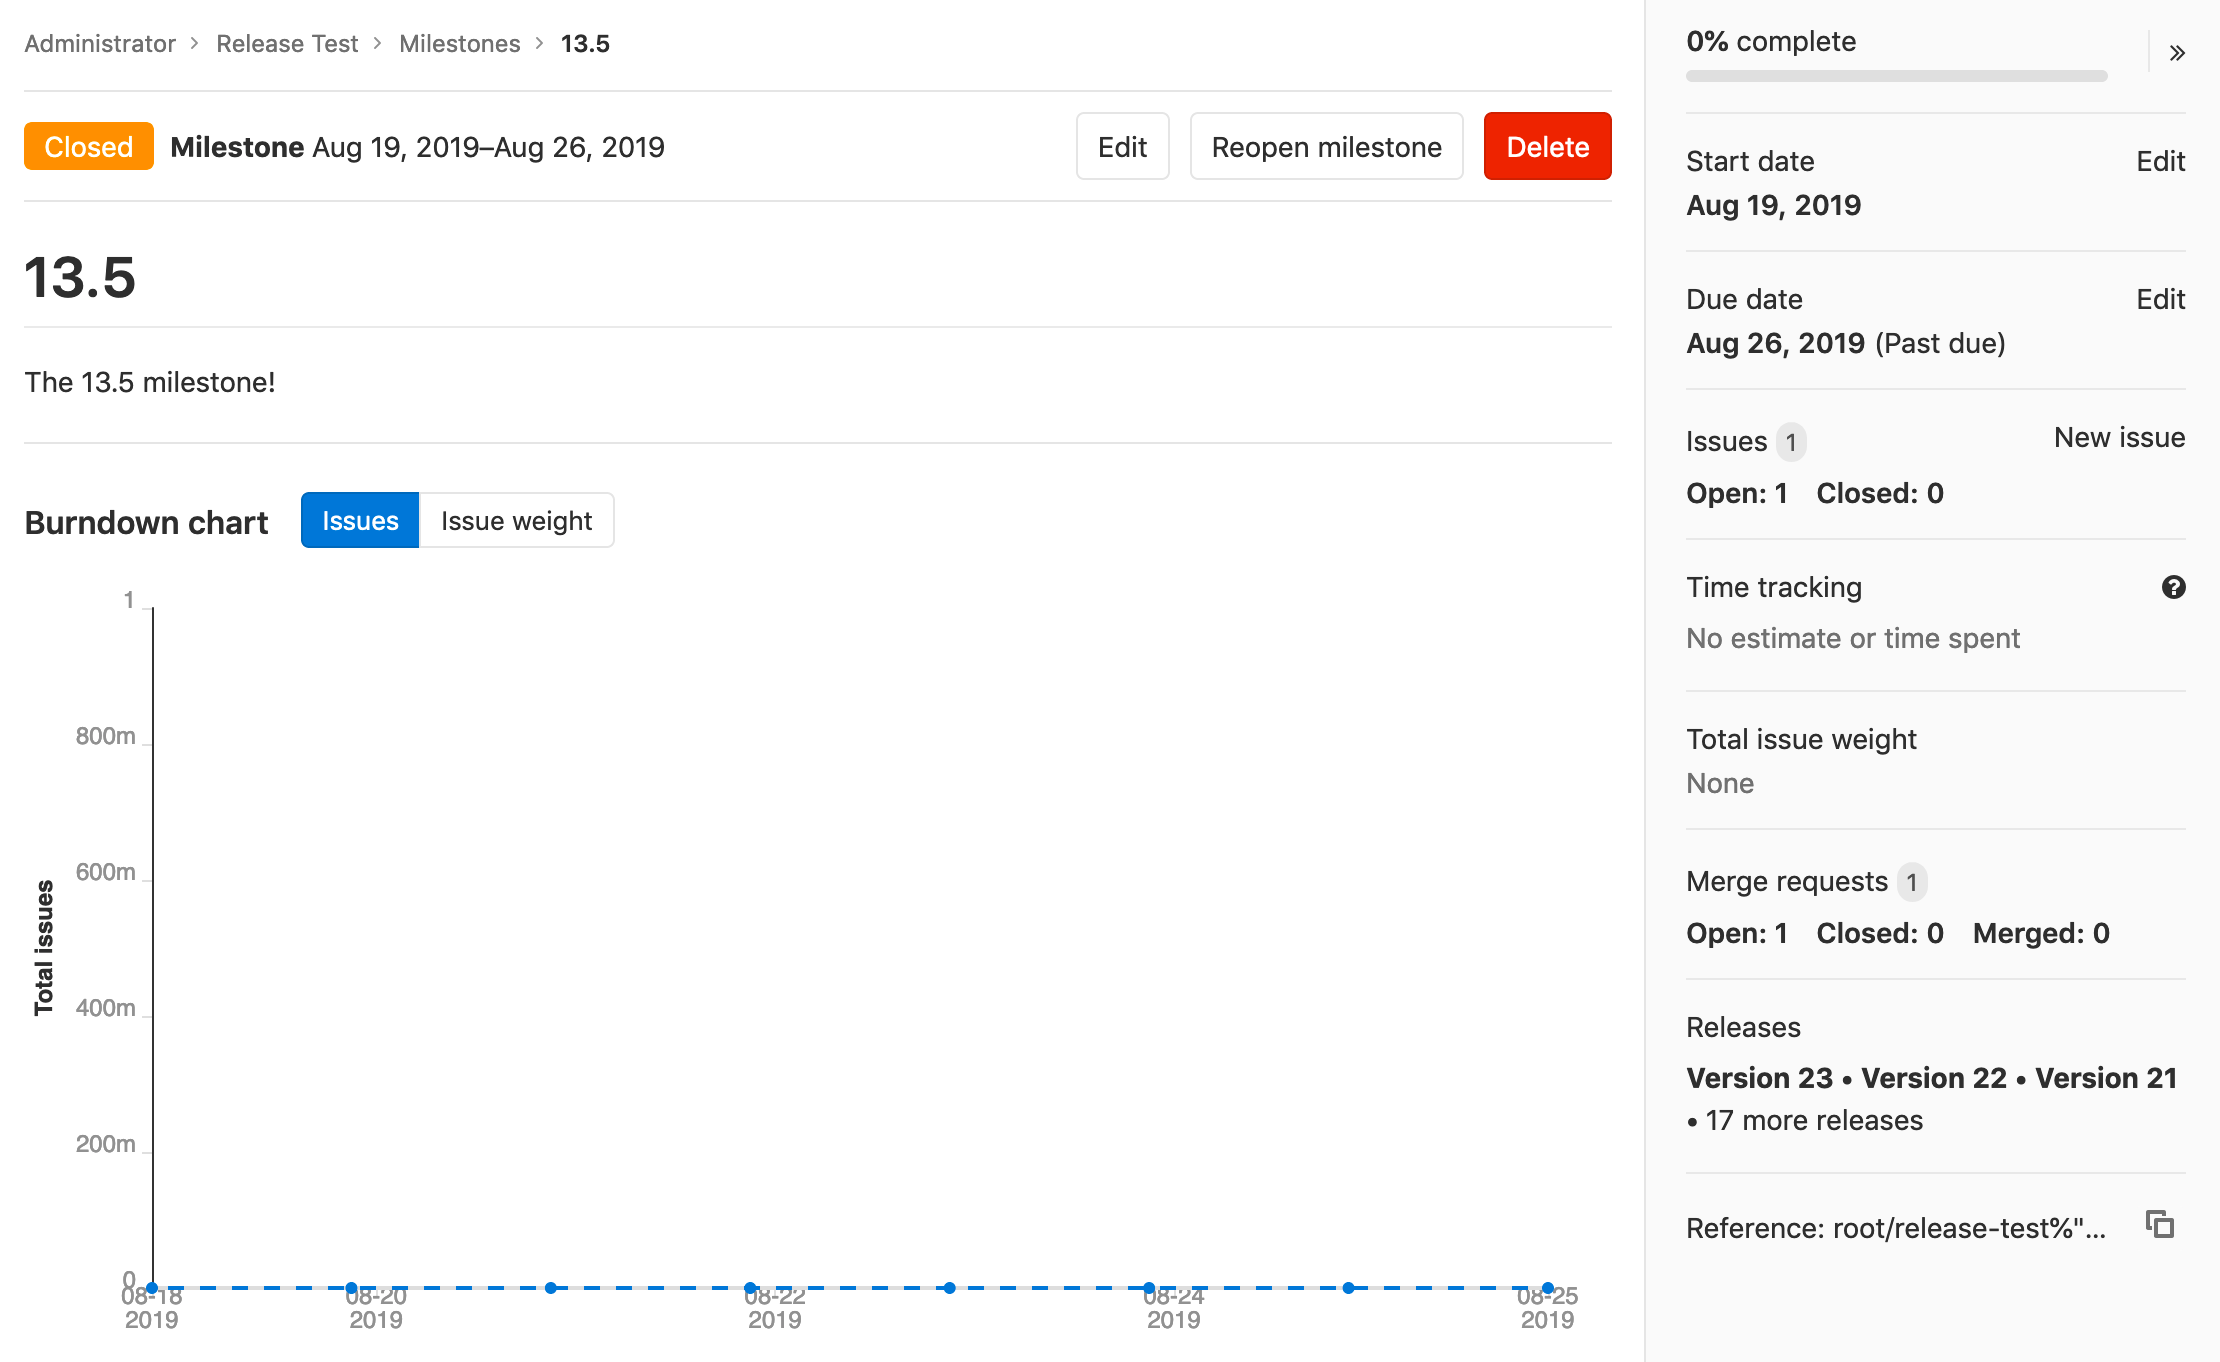Edit the Due date

[2160, 299]
